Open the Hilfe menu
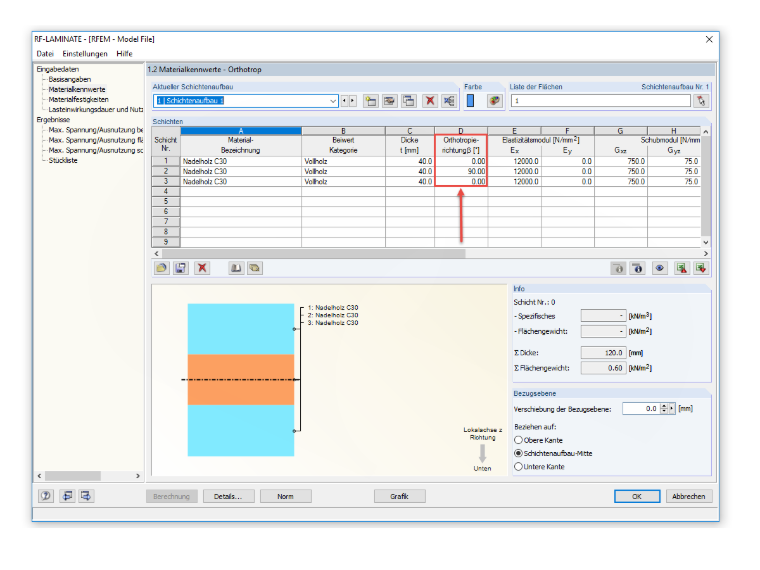 pos(124,53)
